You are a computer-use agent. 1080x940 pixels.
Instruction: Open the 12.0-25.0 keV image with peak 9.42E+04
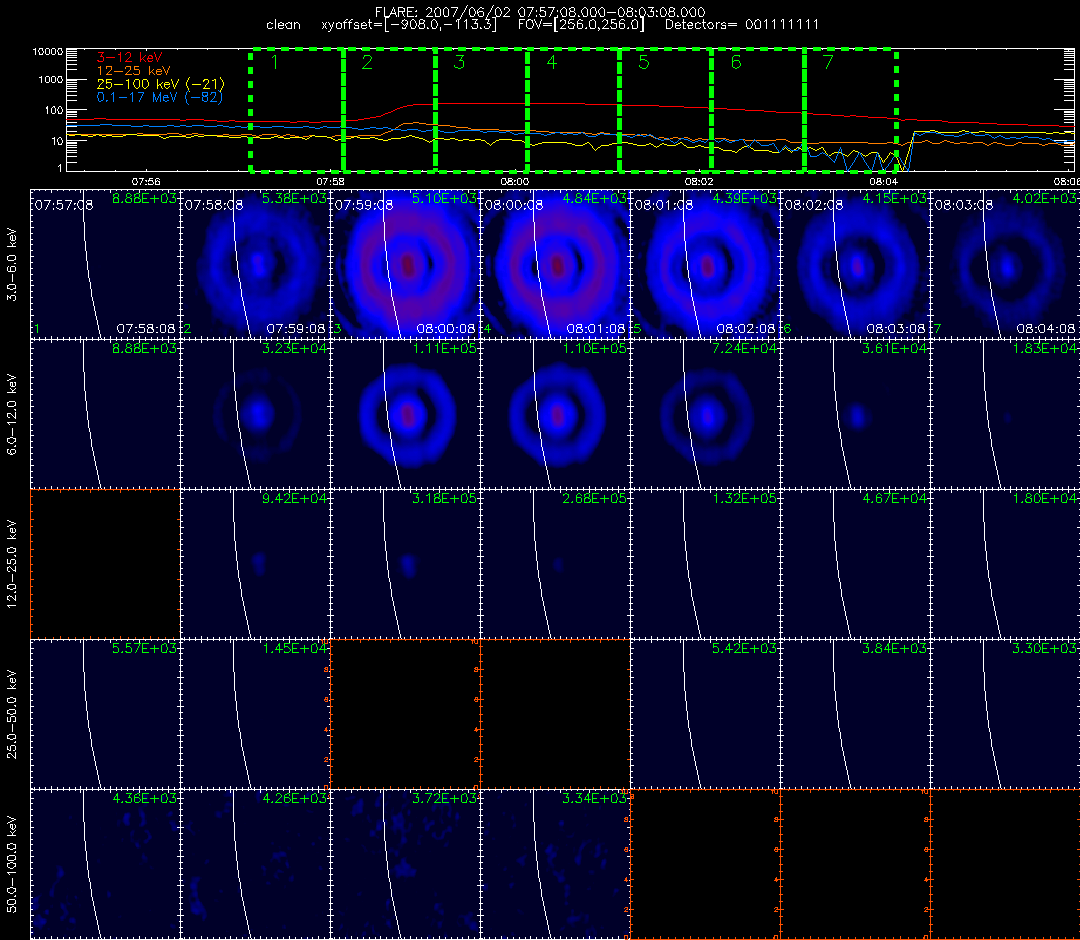256,565
